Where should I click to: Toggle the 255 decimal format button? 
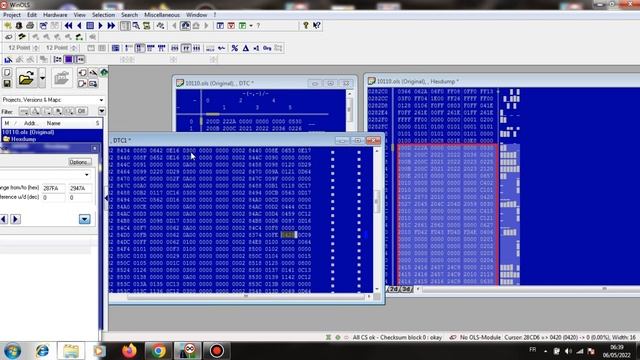(175, 48)
